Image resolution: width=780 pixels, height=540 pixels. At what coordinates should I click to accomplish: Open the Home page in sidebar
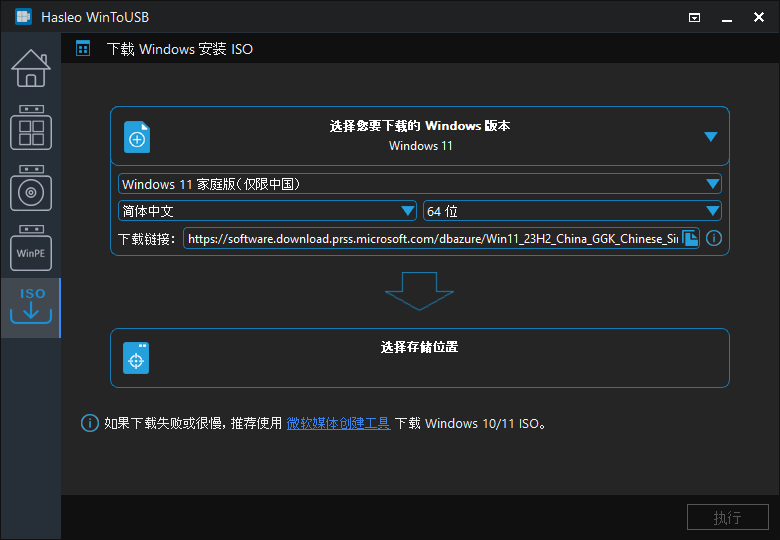point(31,68)
